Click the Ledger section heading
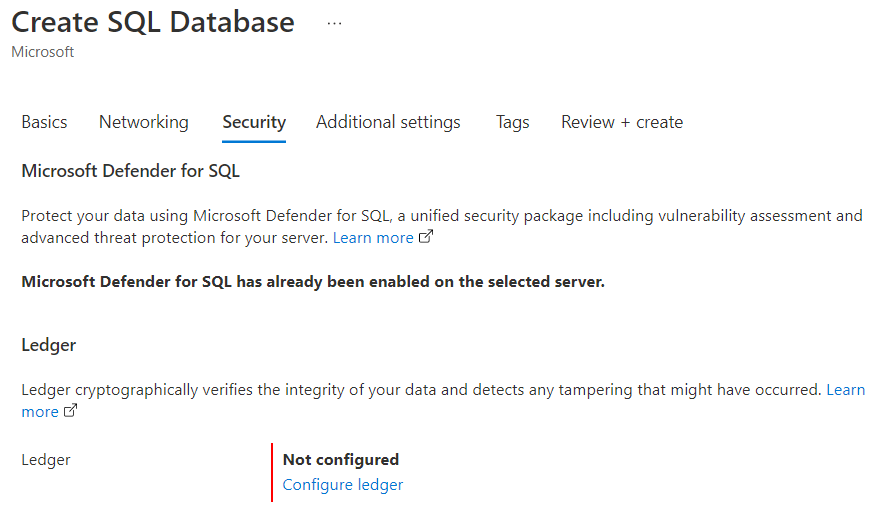 click(49, 345)
